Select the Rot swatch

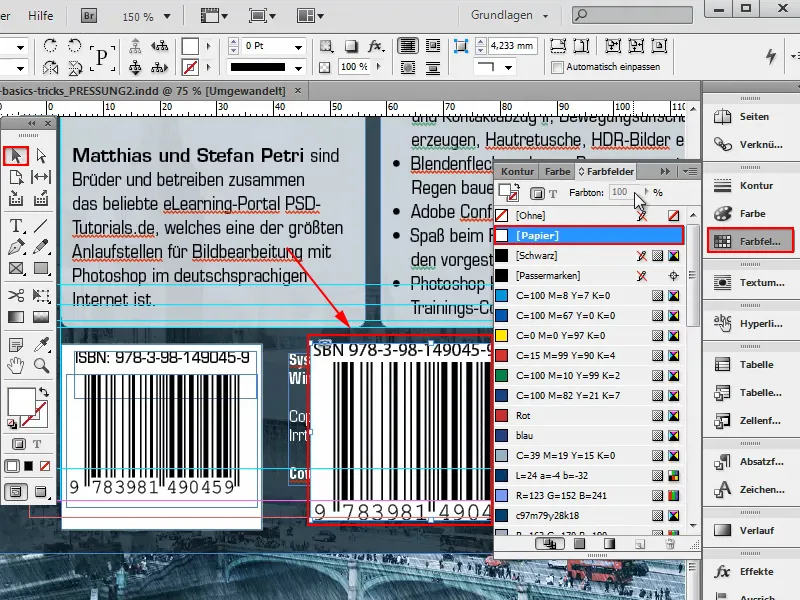coord(589,415)
